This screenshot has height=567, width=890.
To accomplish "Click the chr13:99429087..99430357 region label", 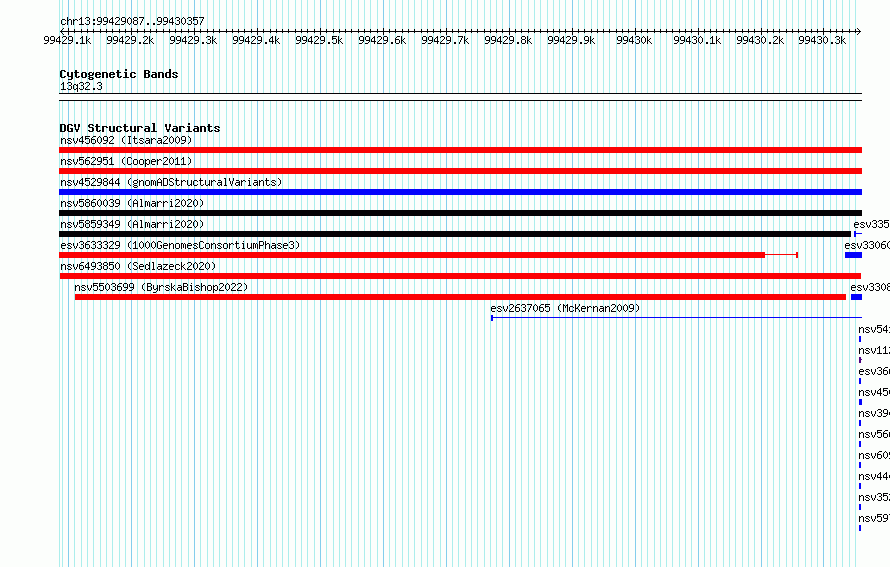I will [132, 21].
